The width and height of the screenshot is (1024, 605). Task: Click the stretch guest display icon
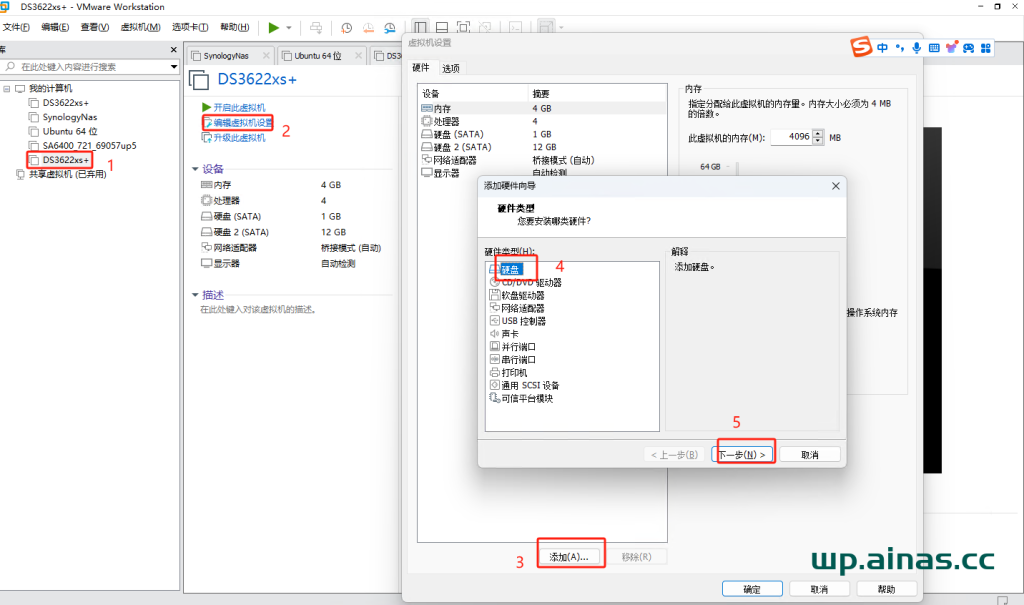pyautogui.click(x=546, y=27)
